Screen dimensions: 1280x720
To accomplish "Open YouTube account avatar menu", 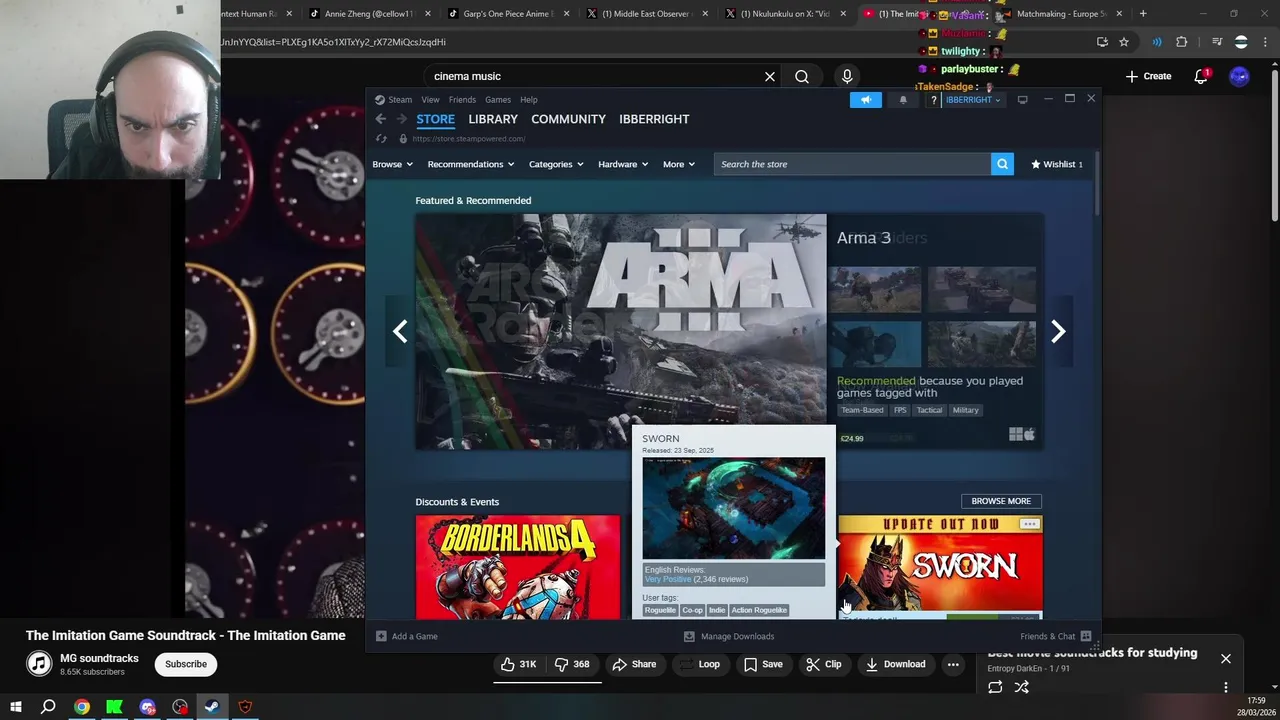I will (1239, 76).
